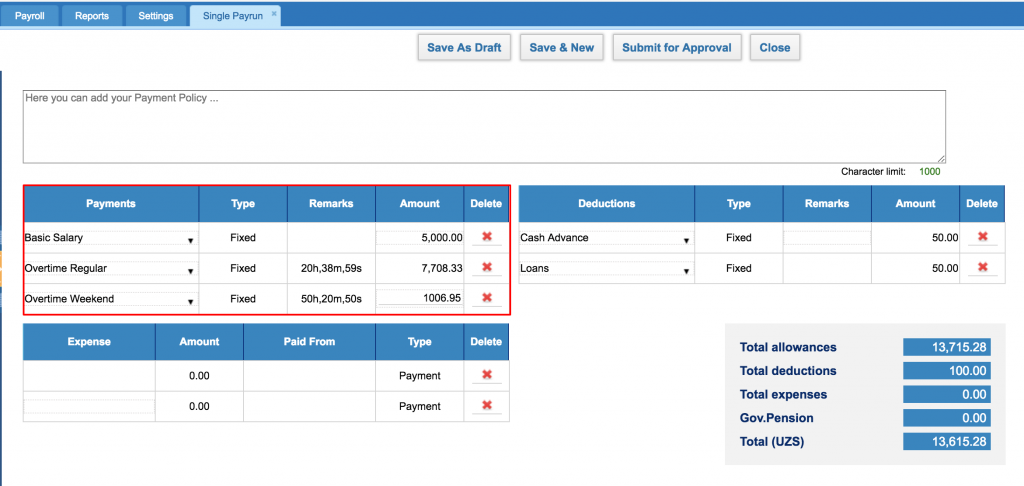Delete the Cash Advance deduction row

point(982,236)
